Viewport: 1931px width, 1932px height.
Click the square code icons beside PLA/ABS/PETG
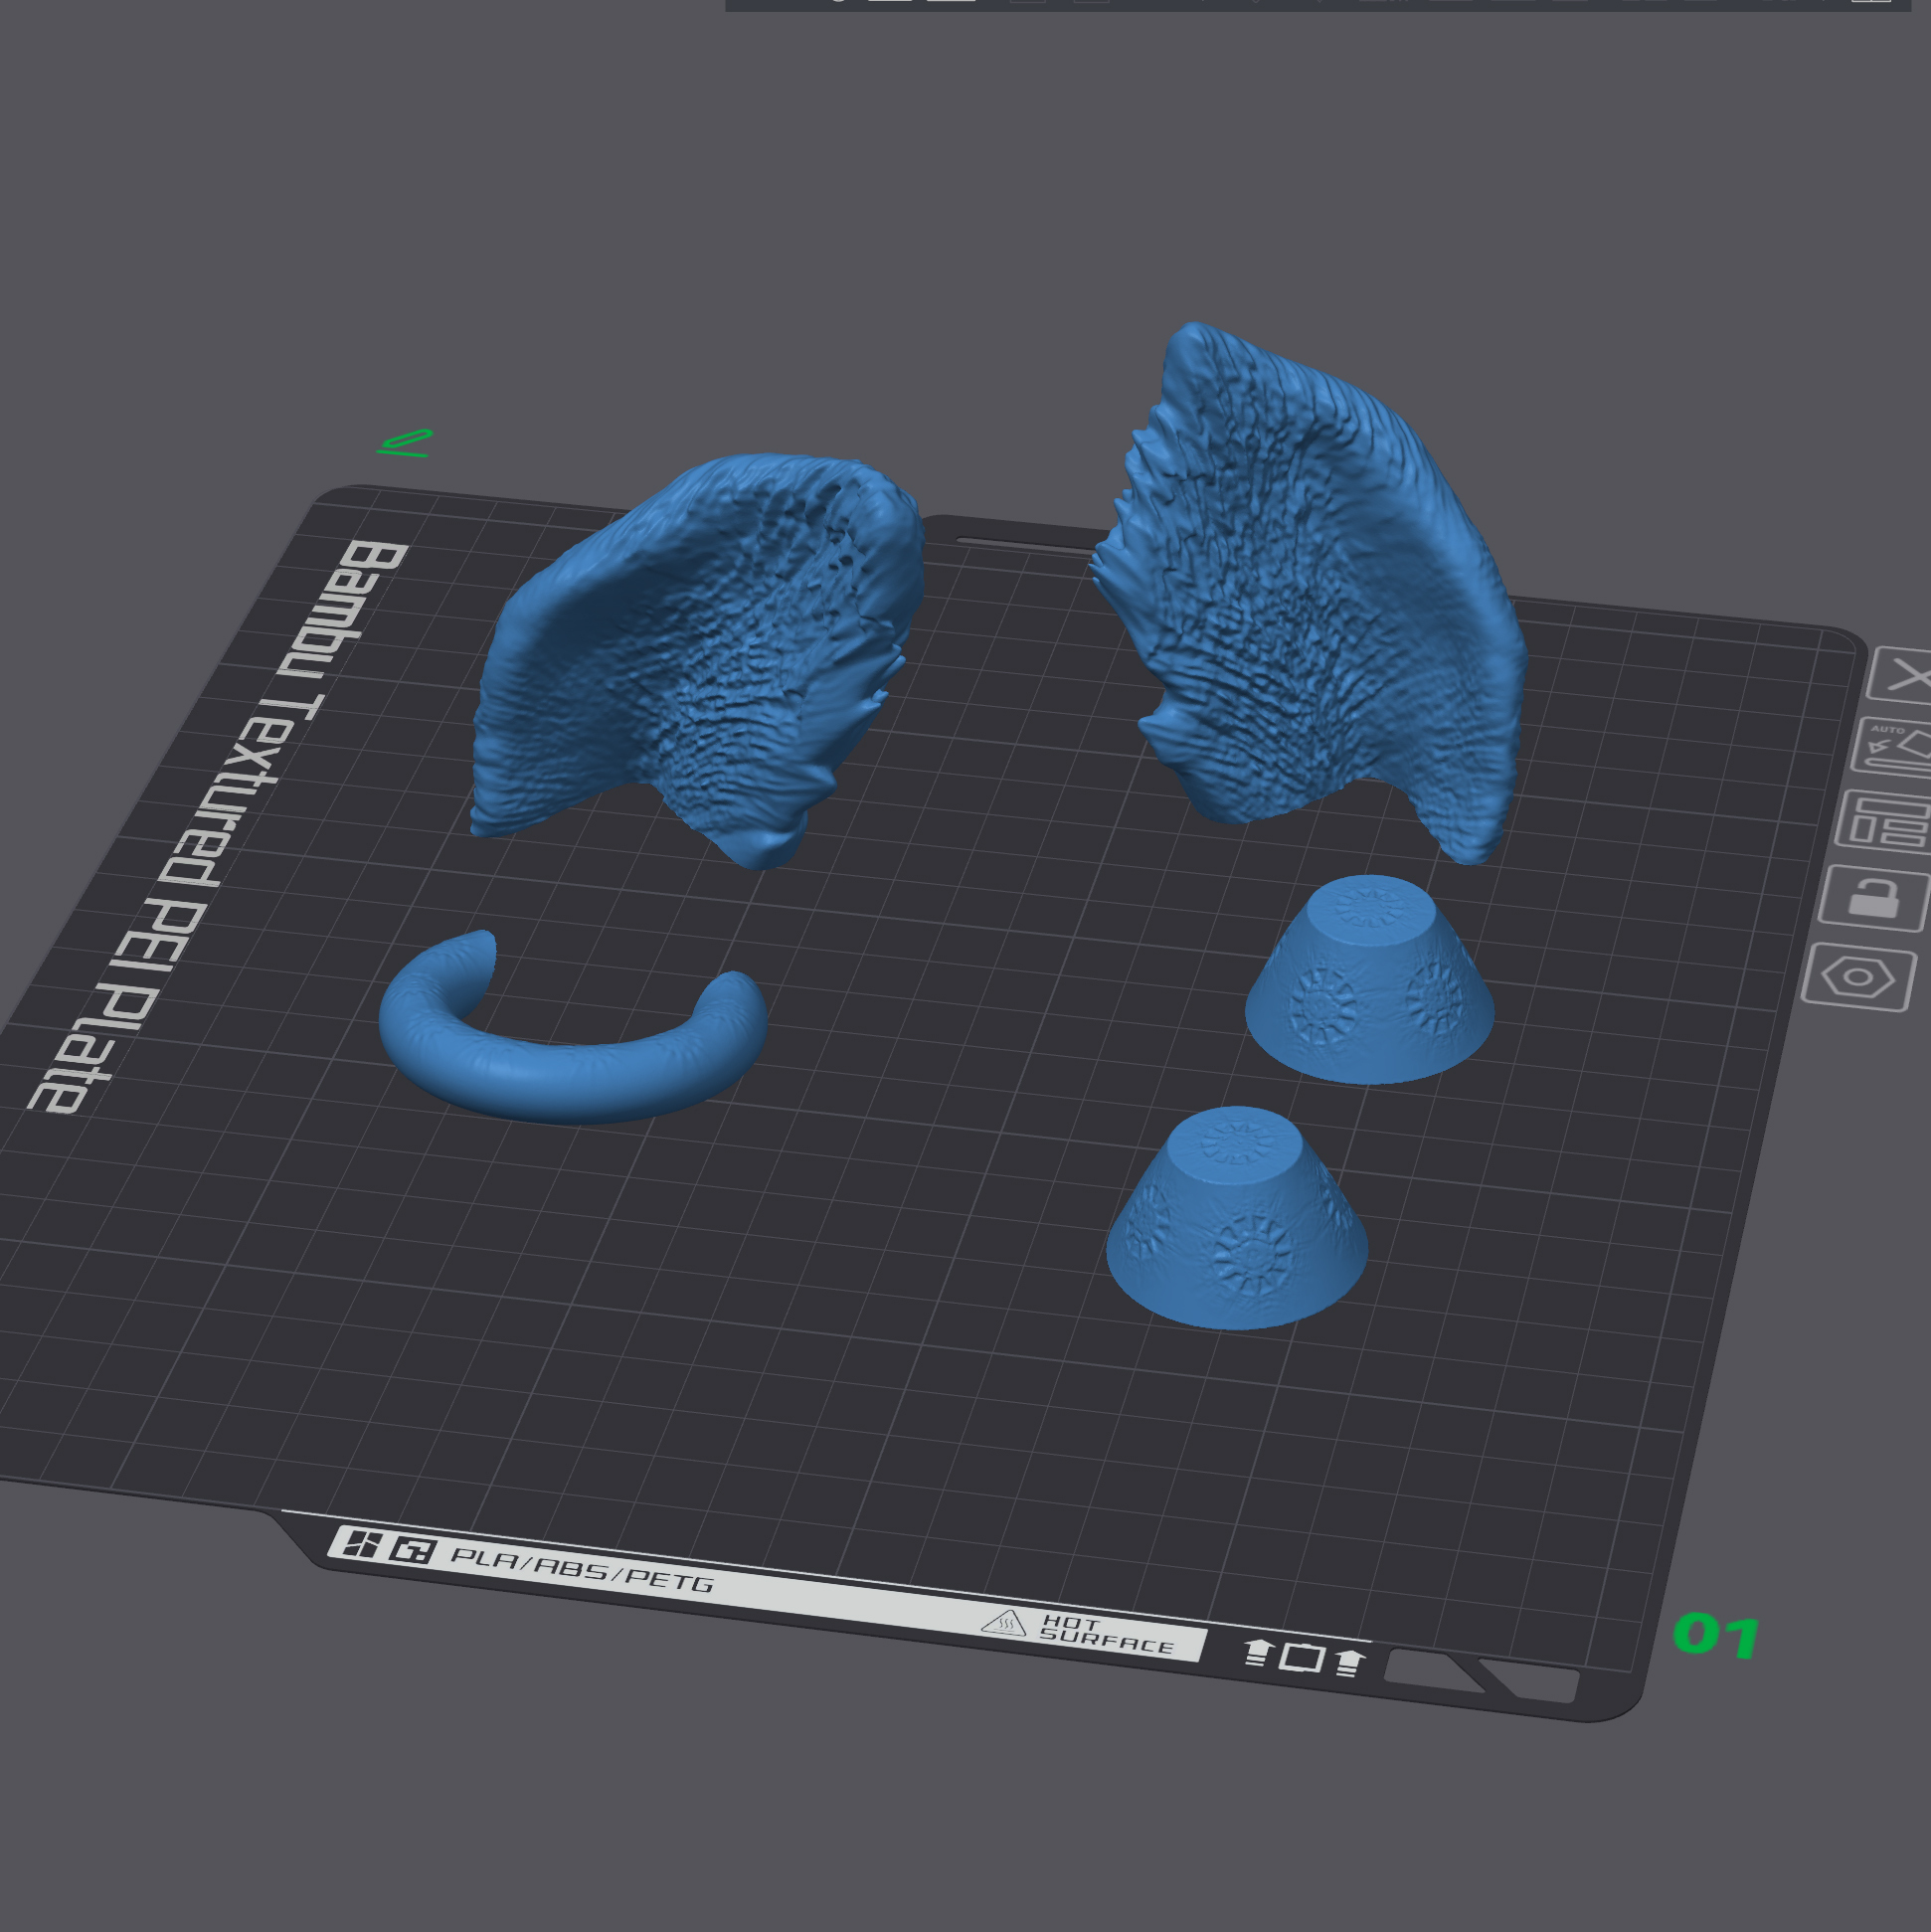[385, 1548]
